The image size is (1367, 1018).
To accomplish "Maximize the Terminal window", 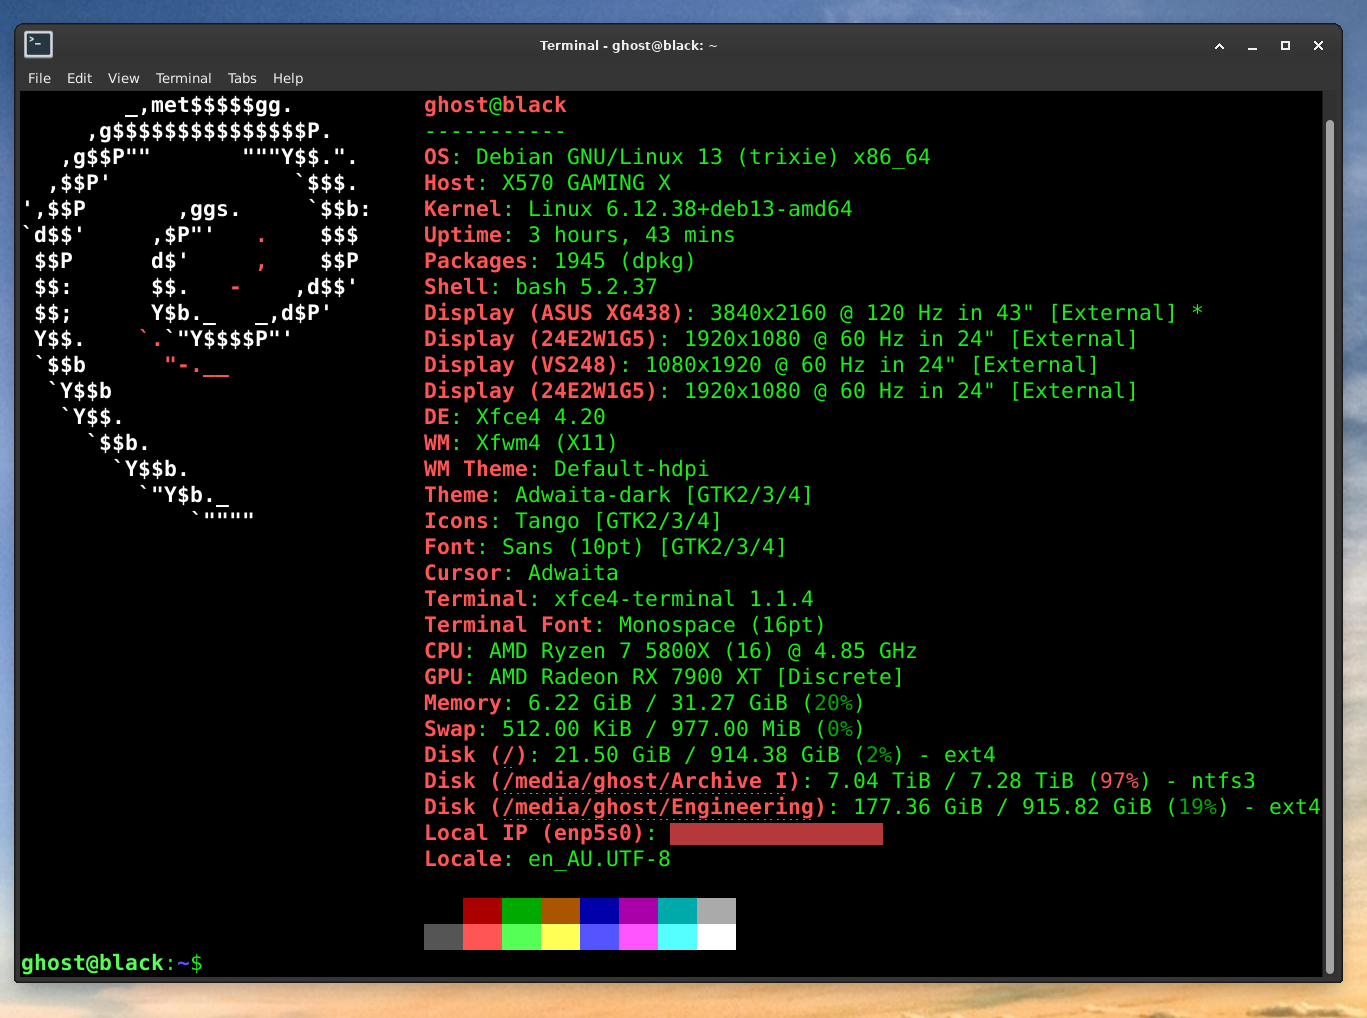I will (x=1285, y=46).
